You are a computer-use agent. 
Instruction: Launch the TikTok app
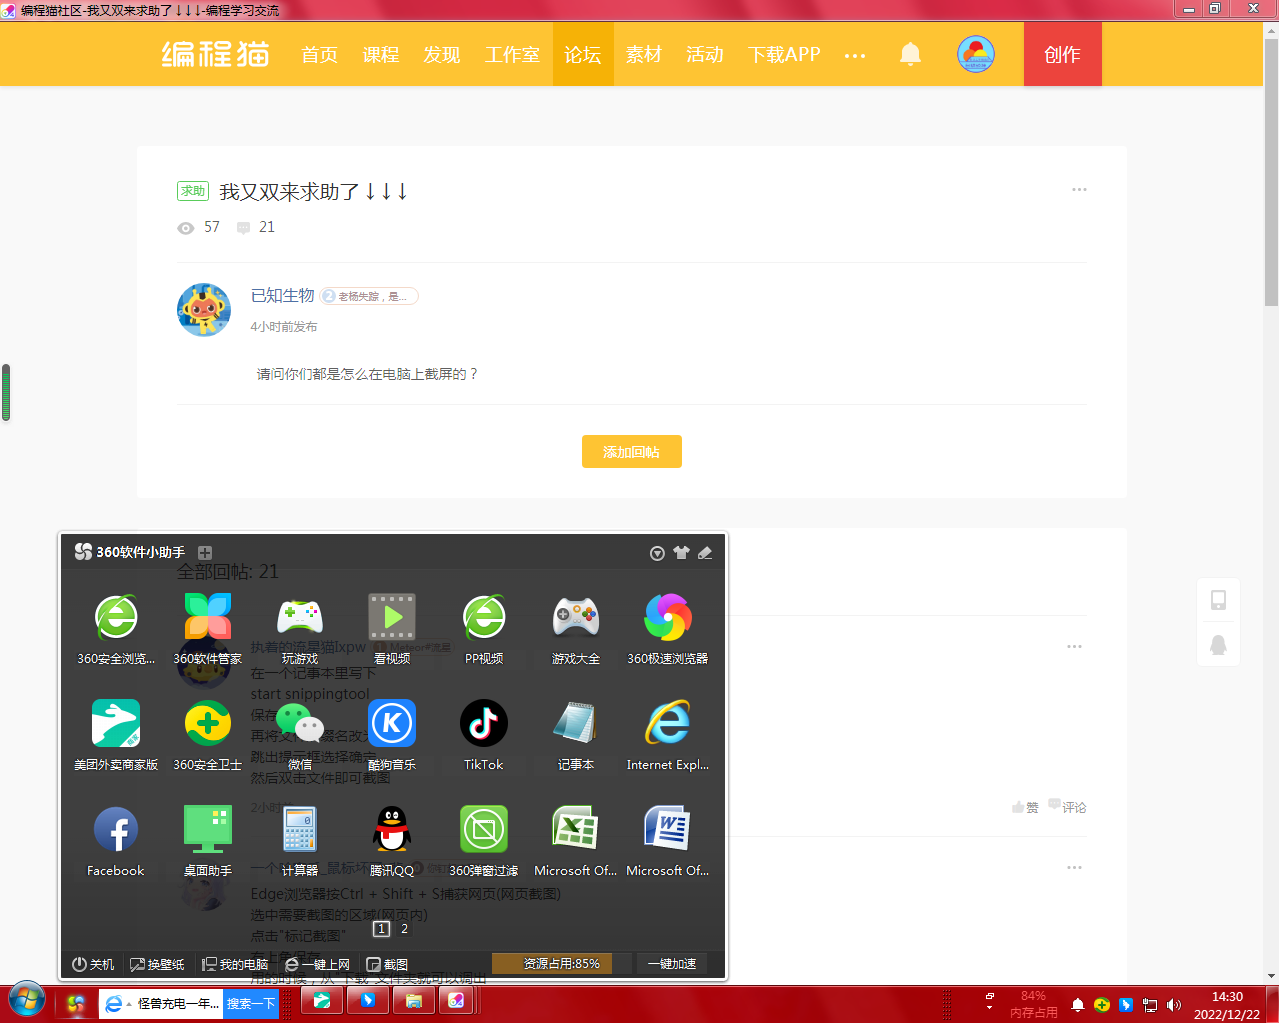484,734
